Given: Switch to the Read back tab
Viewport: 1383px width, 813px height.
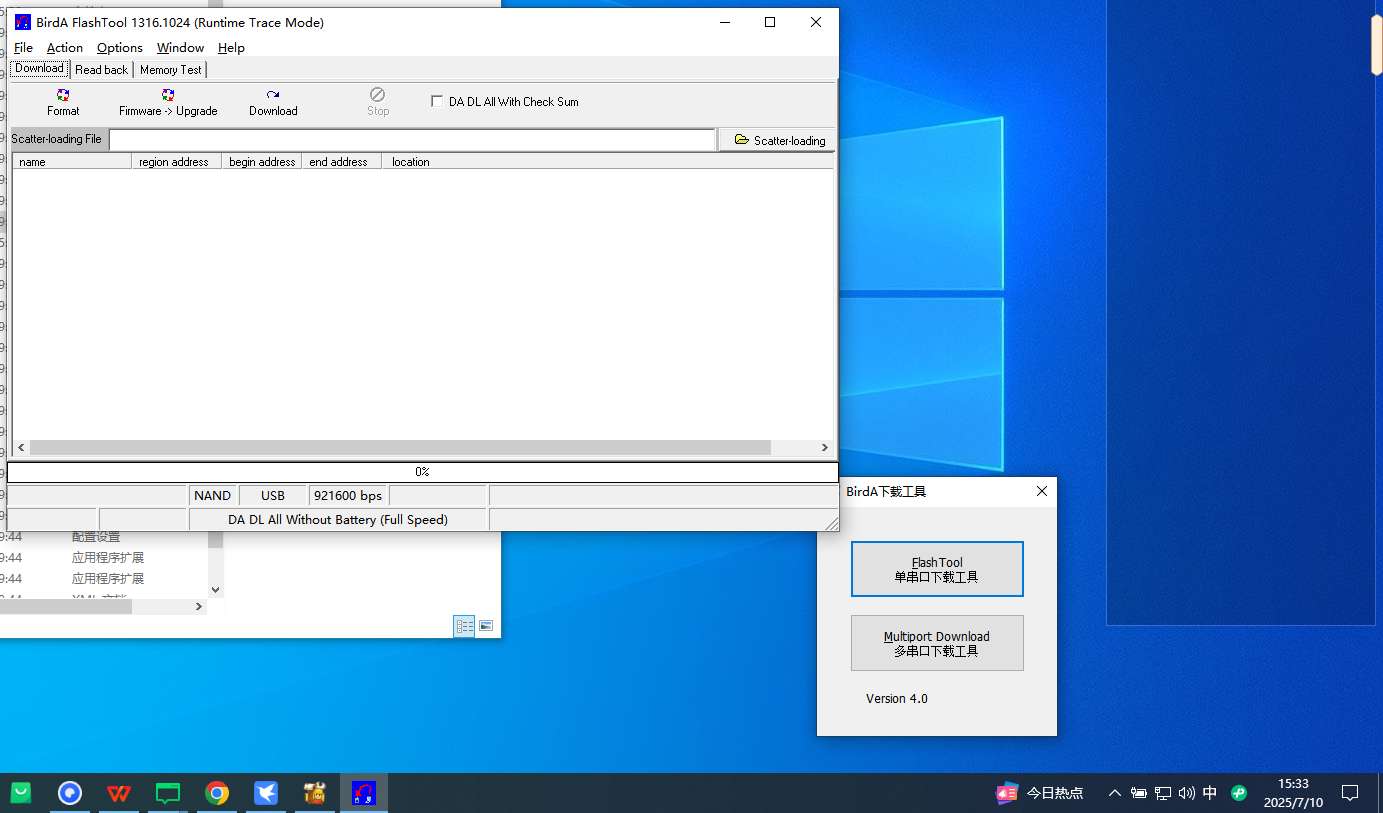Looking at the screenshot, I should point(102,69).
